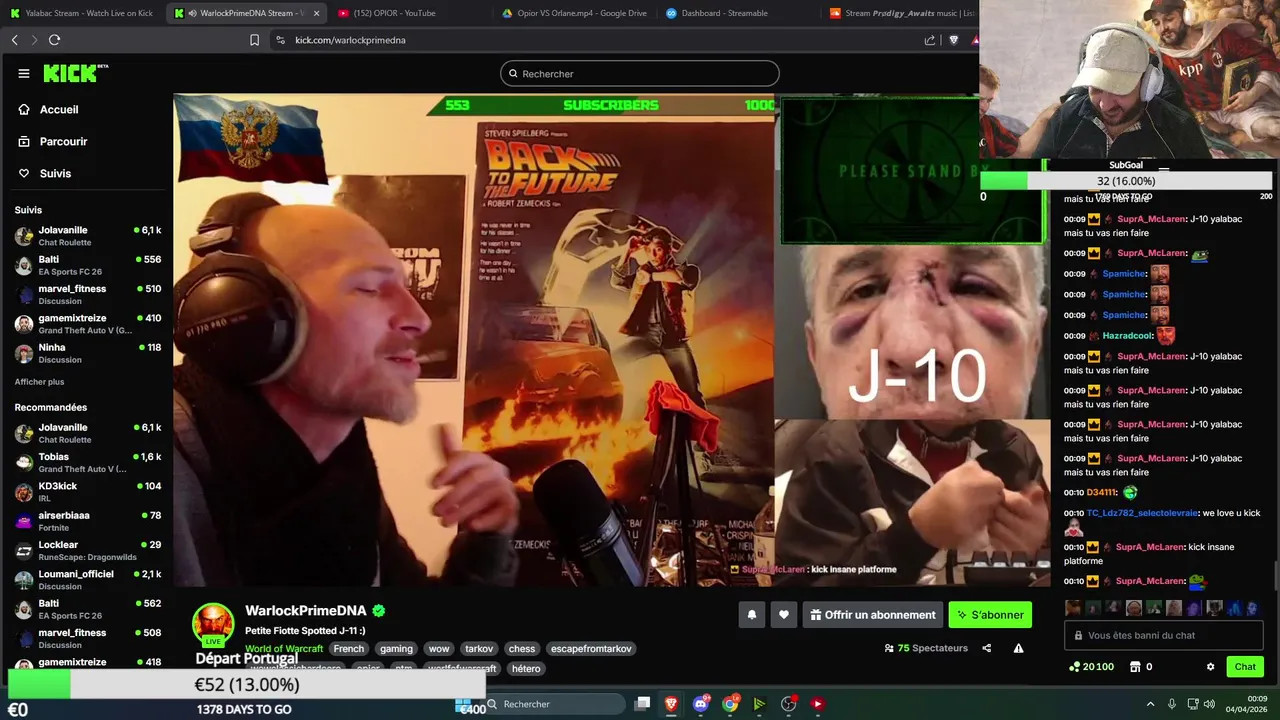Click the microphone tray icon
1280x720 pixels.
[x=1171, y=704]
